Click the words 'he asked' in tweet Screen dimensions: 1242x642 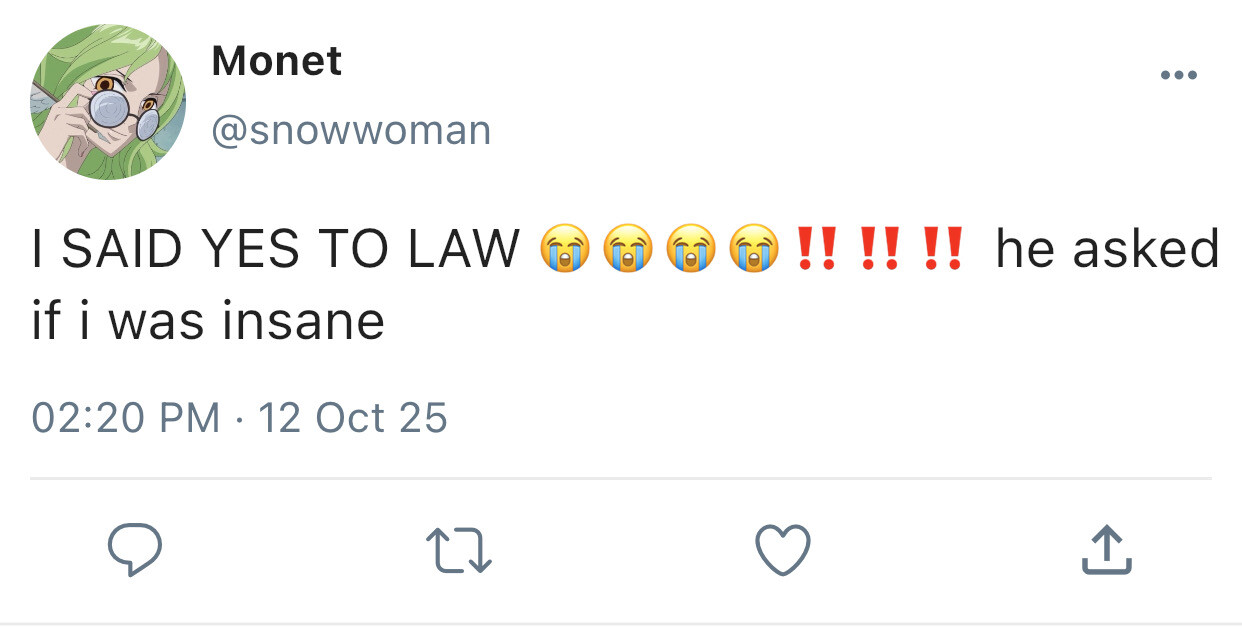click(x=1107, y=249)
